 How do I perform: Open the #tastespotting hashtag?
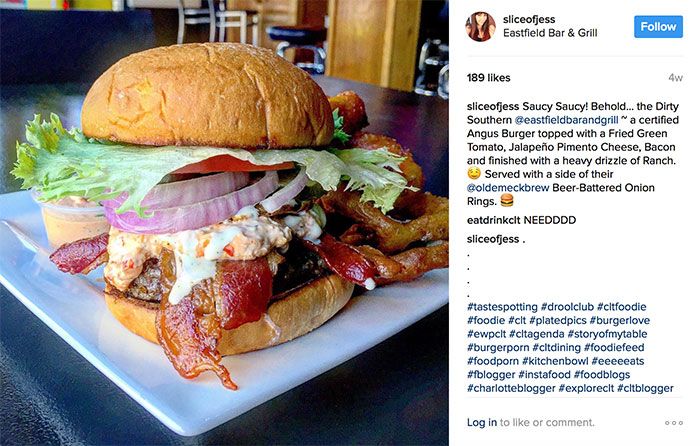(x=502, y=307)
